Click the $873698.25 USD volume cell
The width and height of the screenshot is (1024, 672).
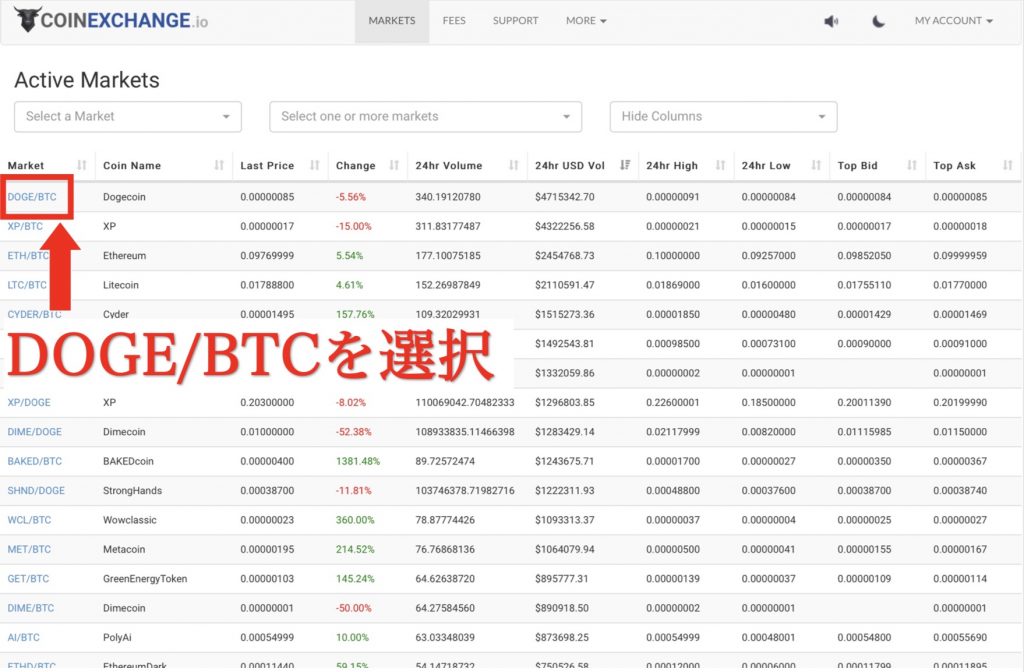click(x=562, y=637)
